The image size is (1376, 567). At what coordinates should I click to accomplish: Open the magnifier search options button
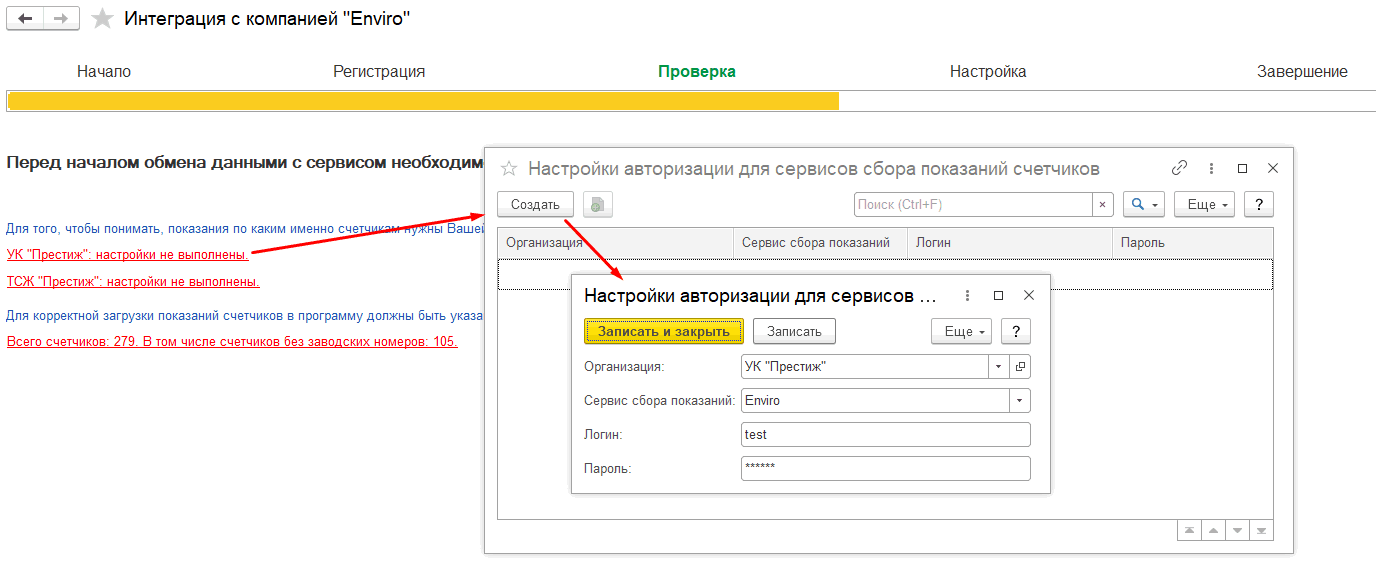tap(1144, 204)
